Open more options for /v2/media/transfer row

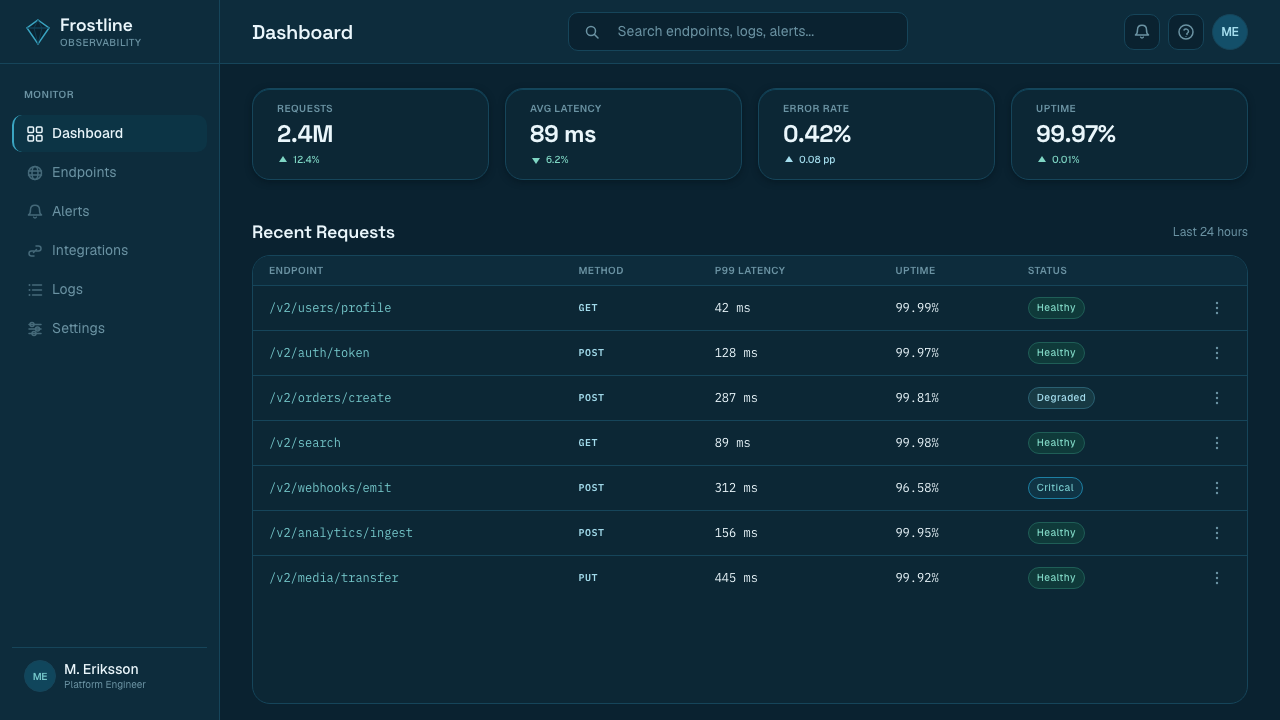tap(1217, 578)
